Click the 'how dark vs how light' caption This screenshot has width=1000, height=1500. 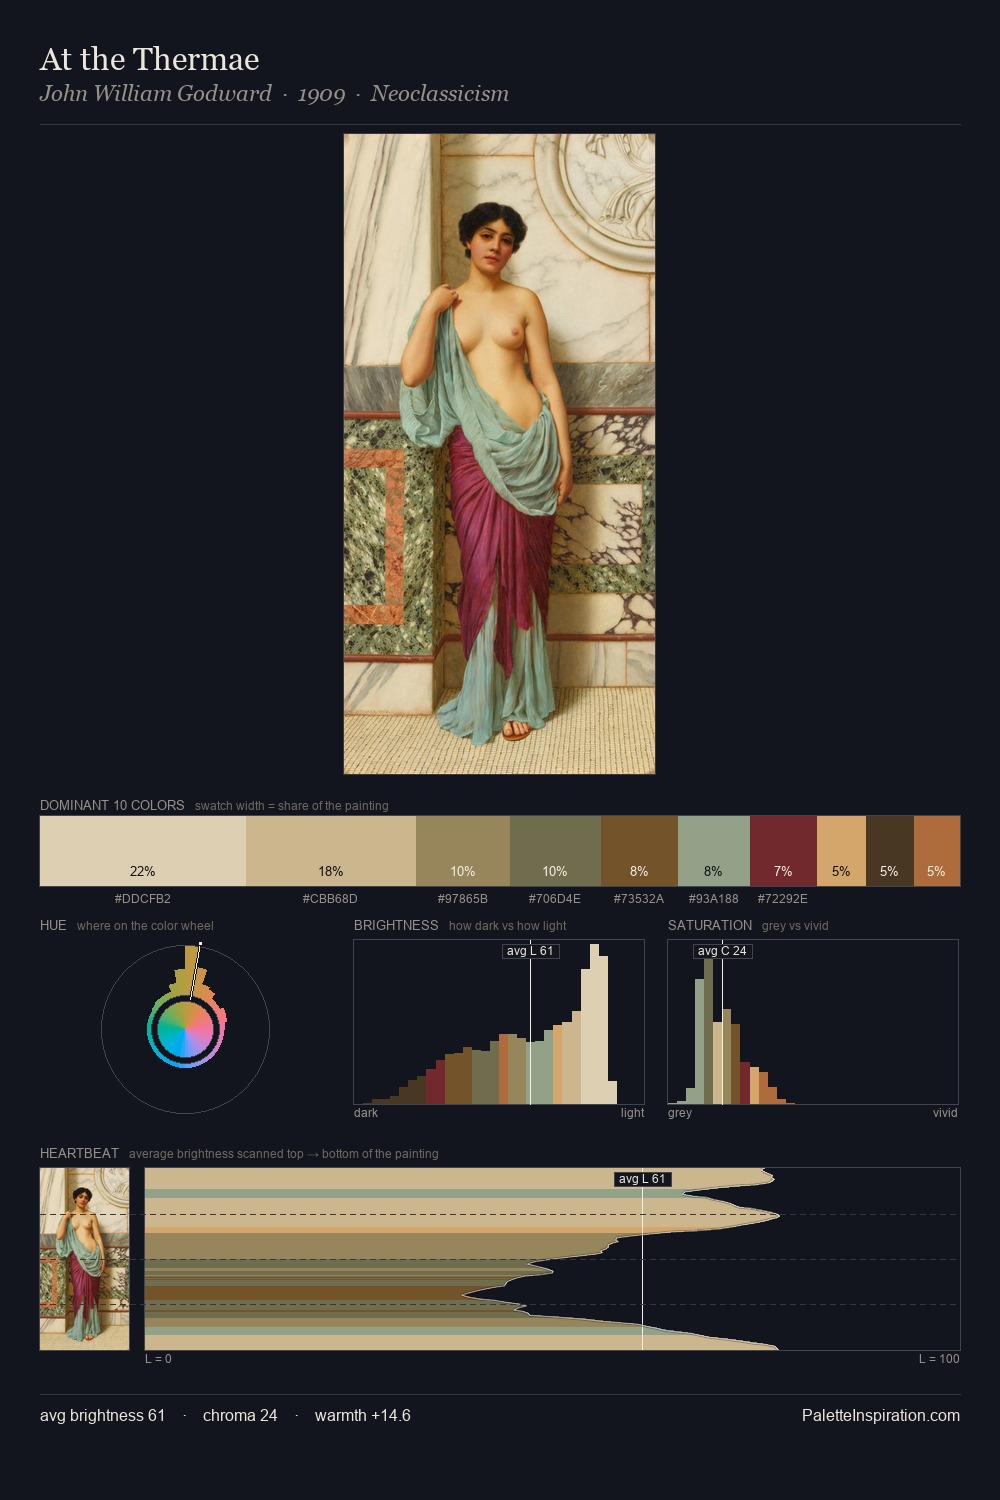[x=508, y=926]
